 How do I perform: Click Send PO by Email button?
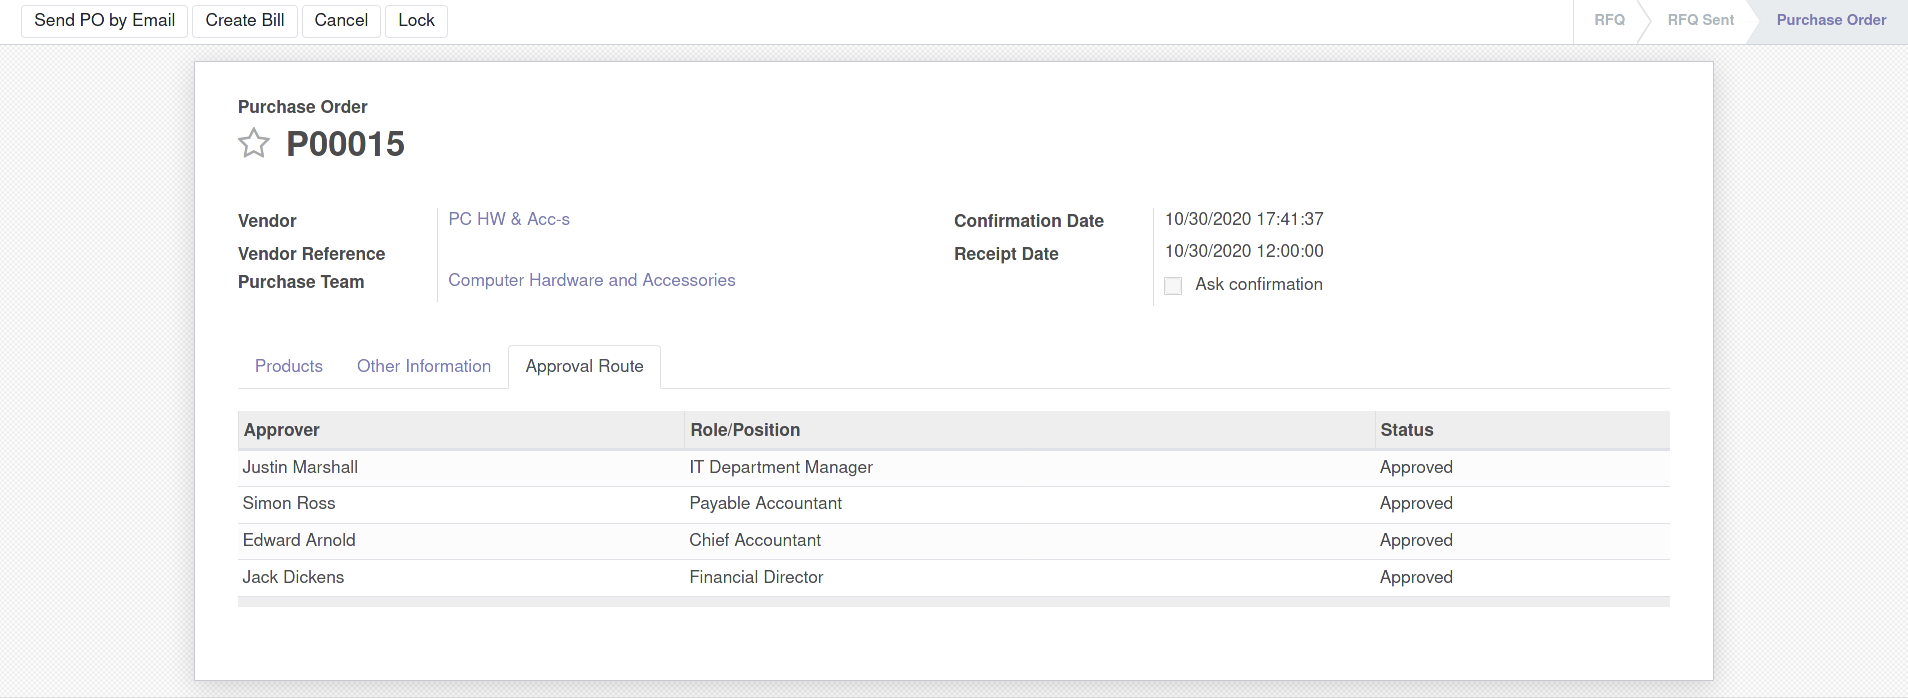tap(104, 20)
